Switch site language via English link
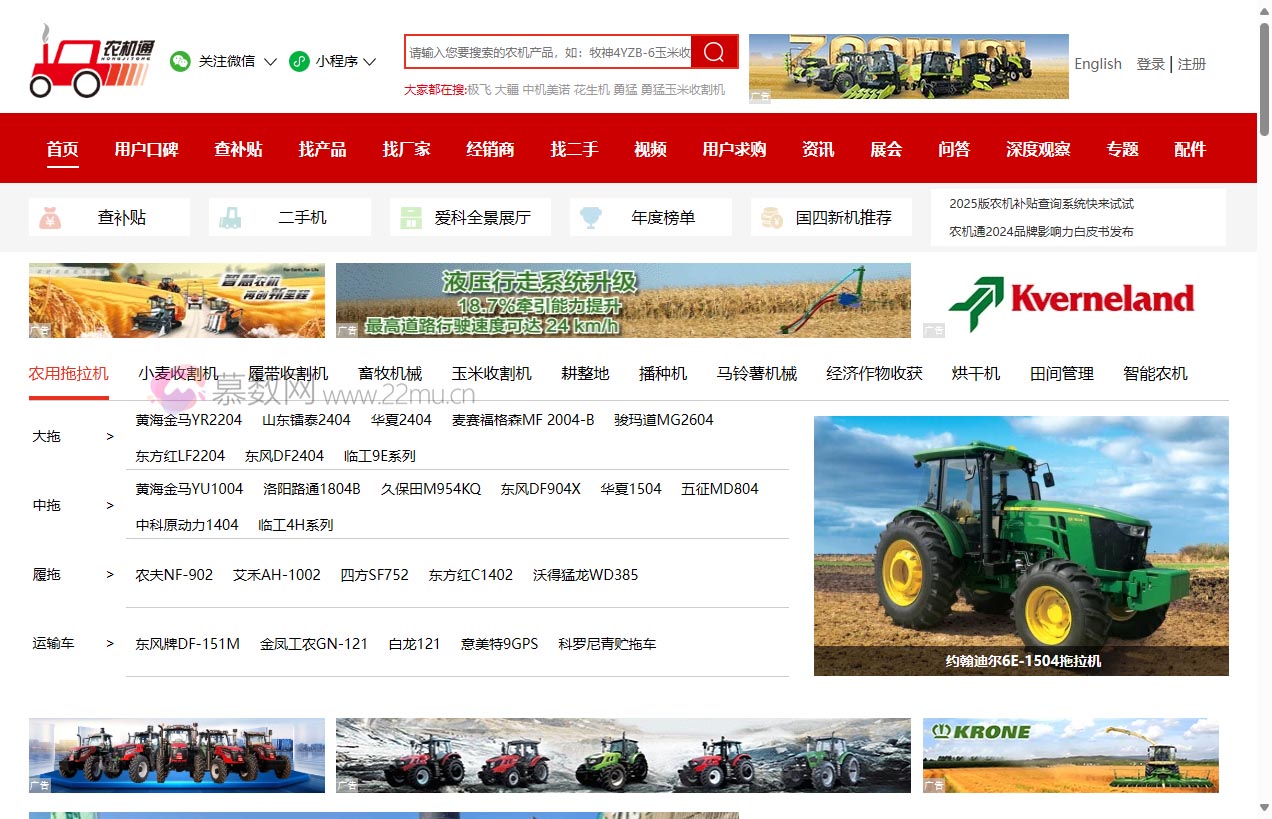This screenshot has height=819, width=1272. (1097, 63)
